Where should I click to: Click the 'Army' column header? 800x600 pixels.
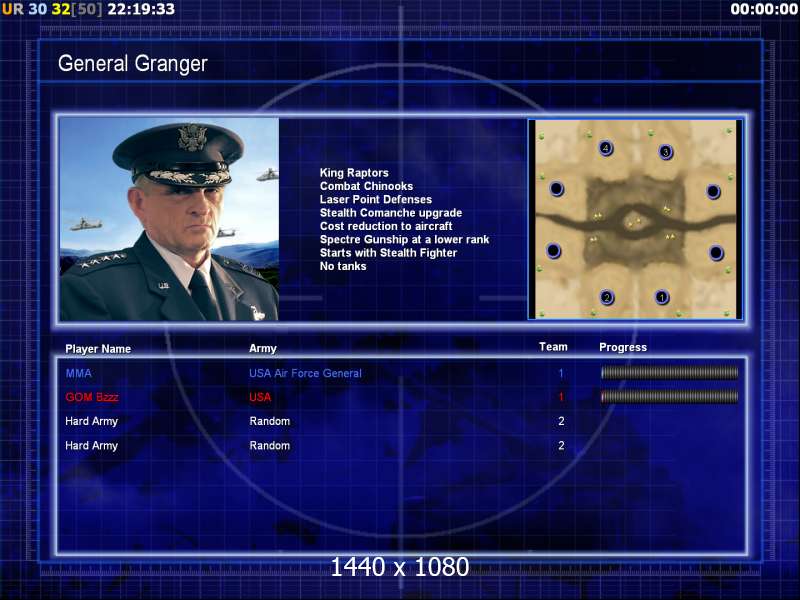point(263,348)
